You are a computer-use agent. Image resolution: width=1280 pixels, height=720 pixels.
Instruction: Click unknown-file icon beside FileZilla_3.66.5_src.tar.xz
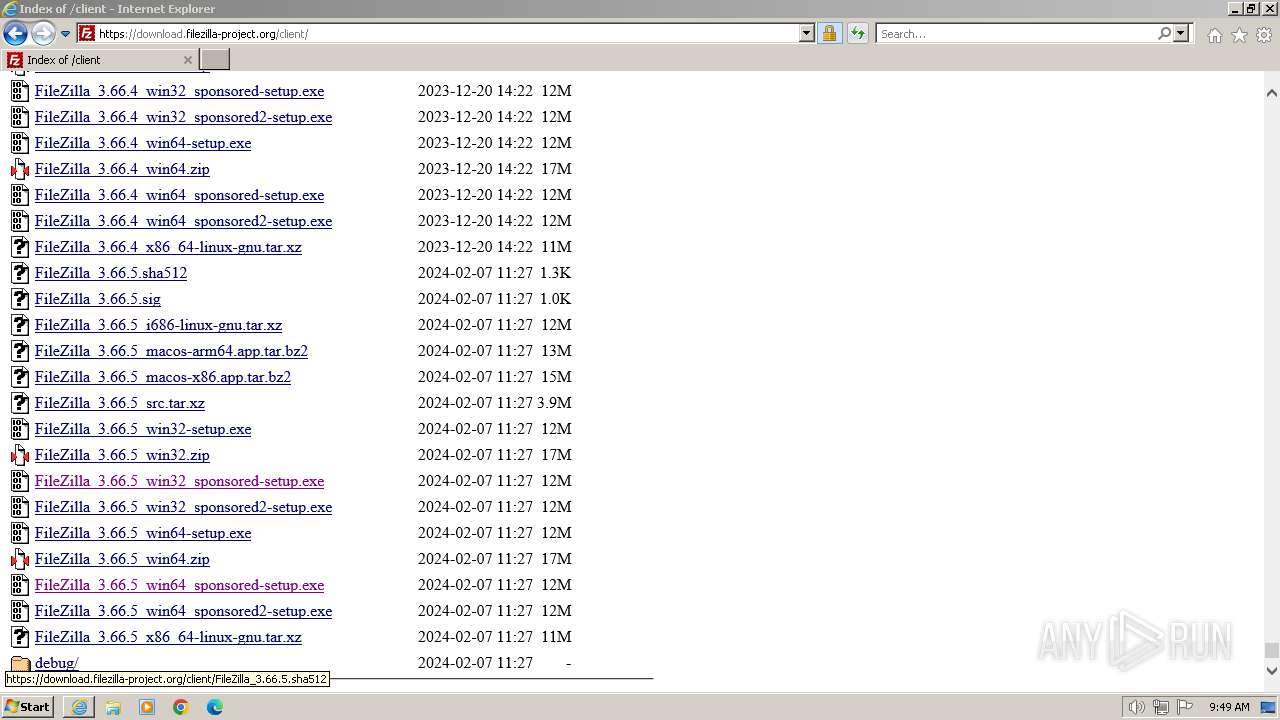pyautogui.click(x=20, y=403)
